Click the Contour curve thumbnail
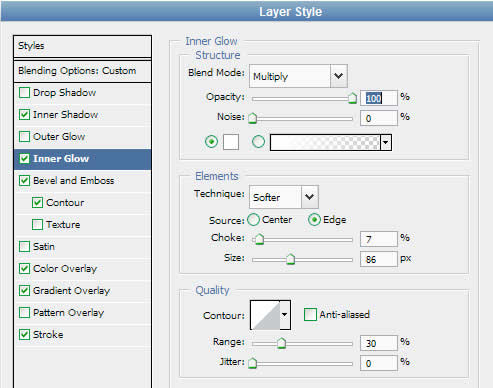The width and height of the screenshot is (493, 388). (x=265, y=315)
